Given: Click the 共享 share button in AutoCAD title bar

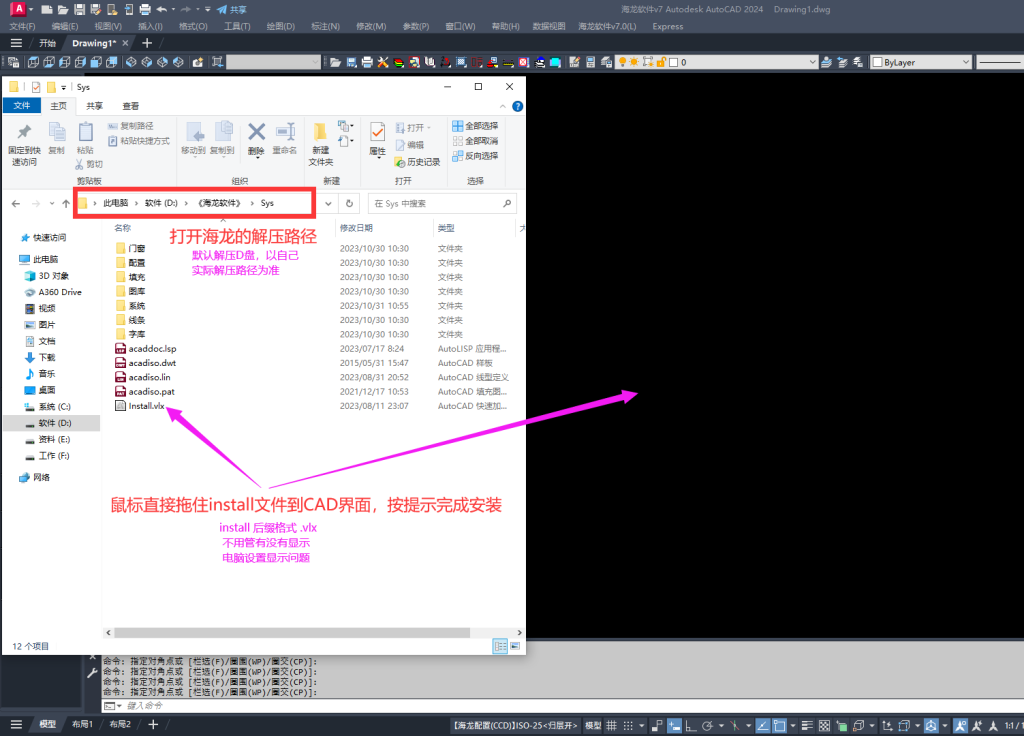Looking at the screenshot, I should click(x=232, y=10).
